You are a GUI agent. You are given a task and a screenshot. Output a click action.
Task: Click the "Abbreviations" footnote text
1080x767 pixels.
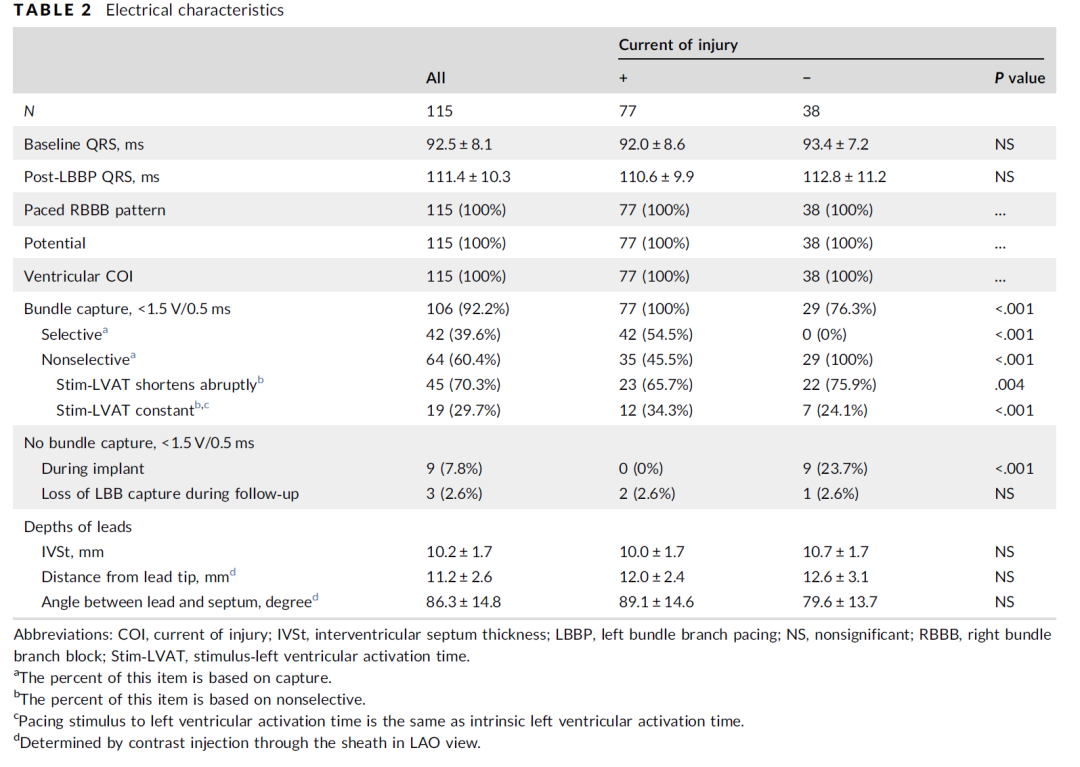(60, 635)
